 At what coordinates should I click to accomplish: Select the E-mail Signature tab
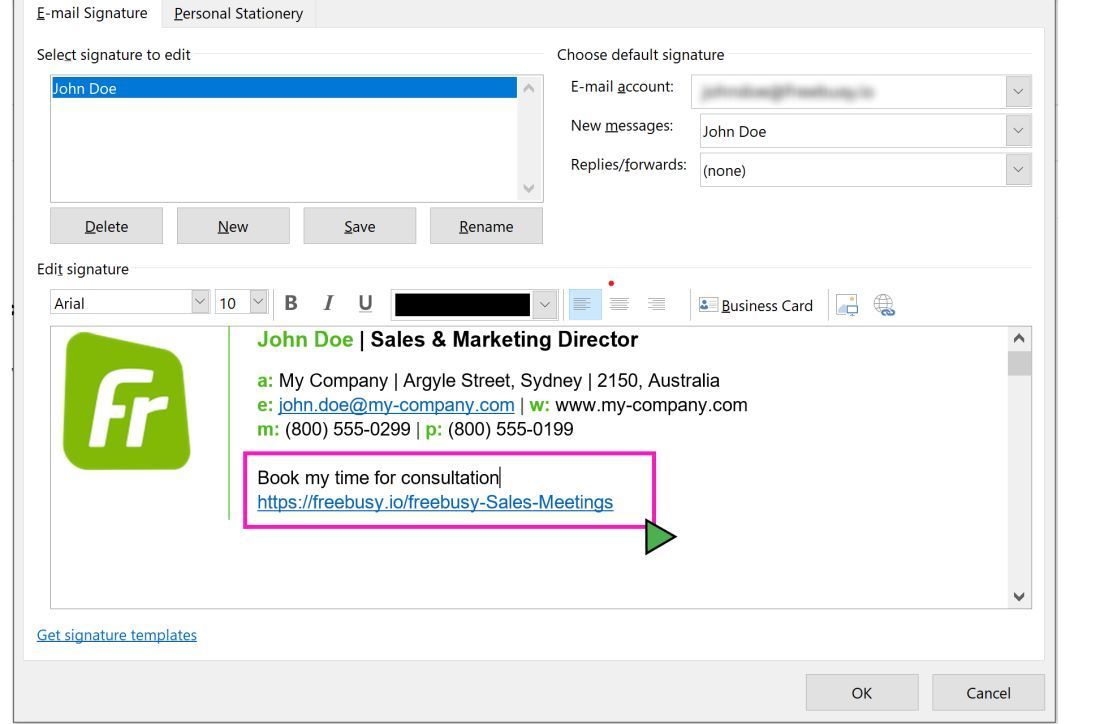point(92,13)
